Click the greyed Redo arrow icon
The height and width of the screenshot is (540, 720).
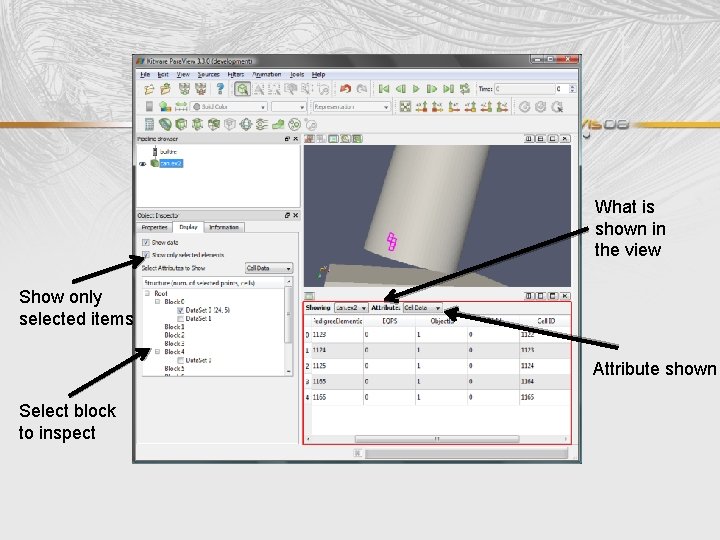[x=362, y=89]
